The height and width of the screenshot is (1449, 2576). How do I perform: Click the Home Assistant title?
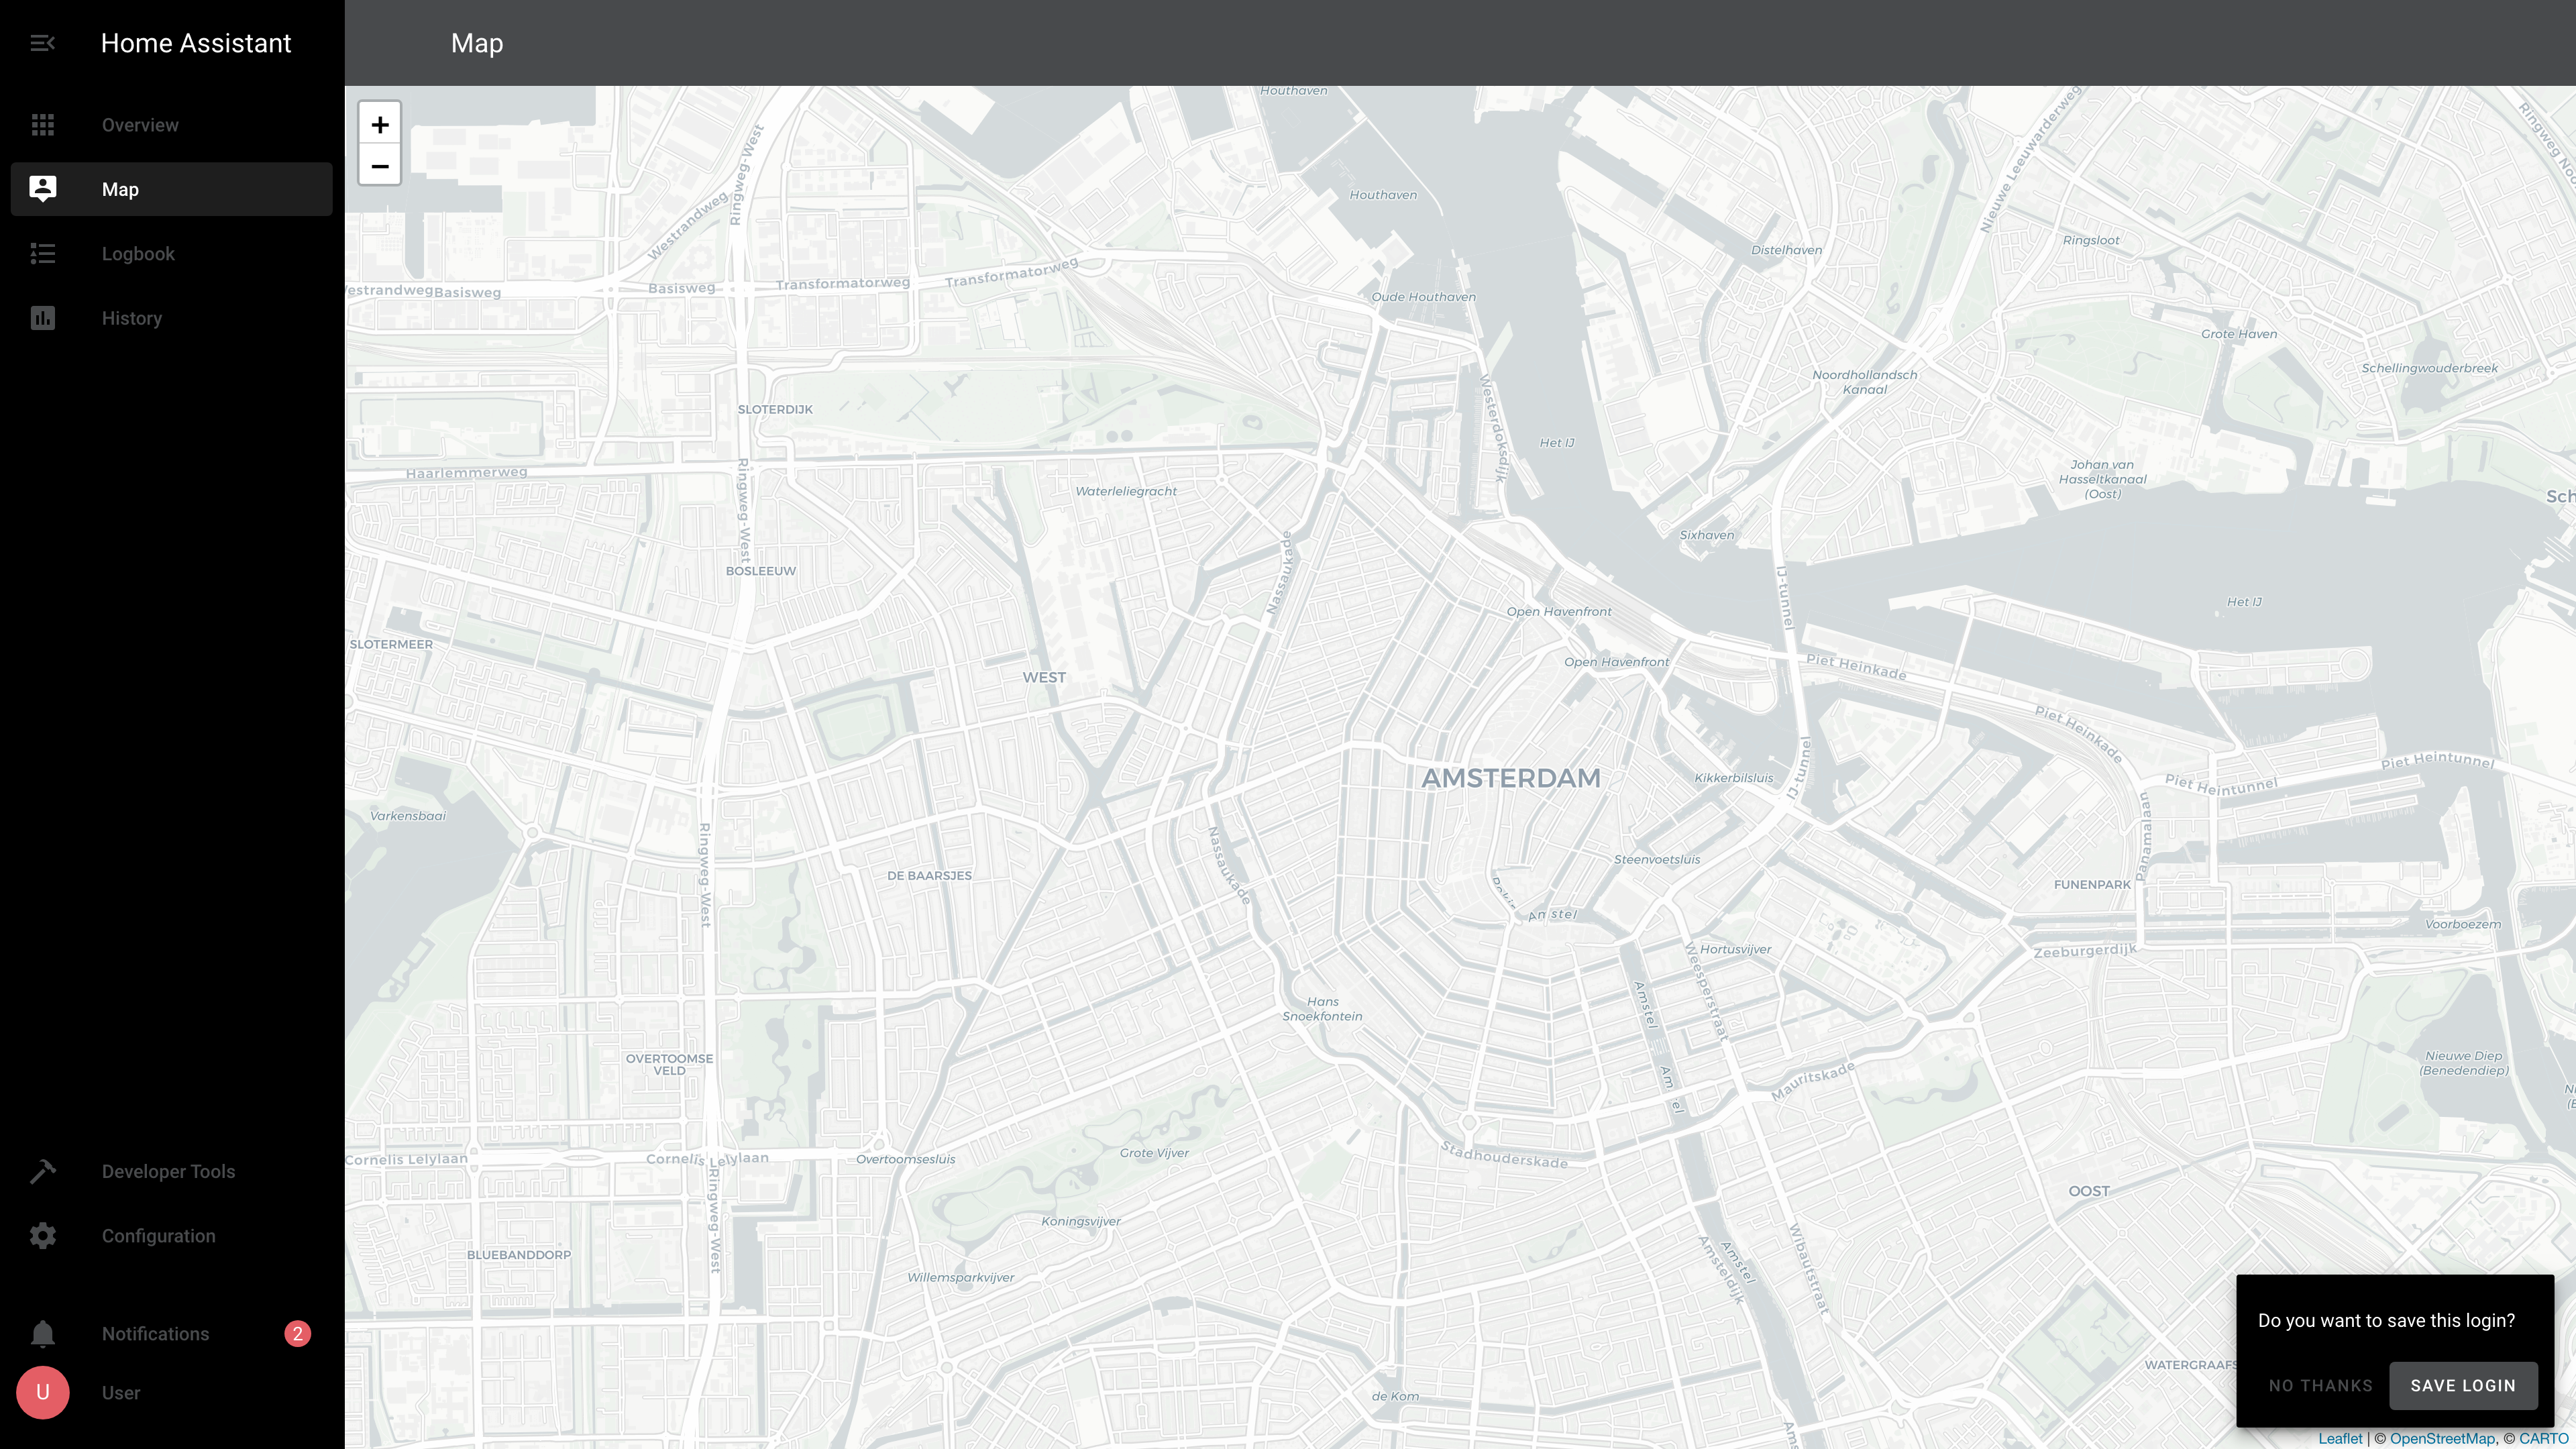tap(196, 43)
